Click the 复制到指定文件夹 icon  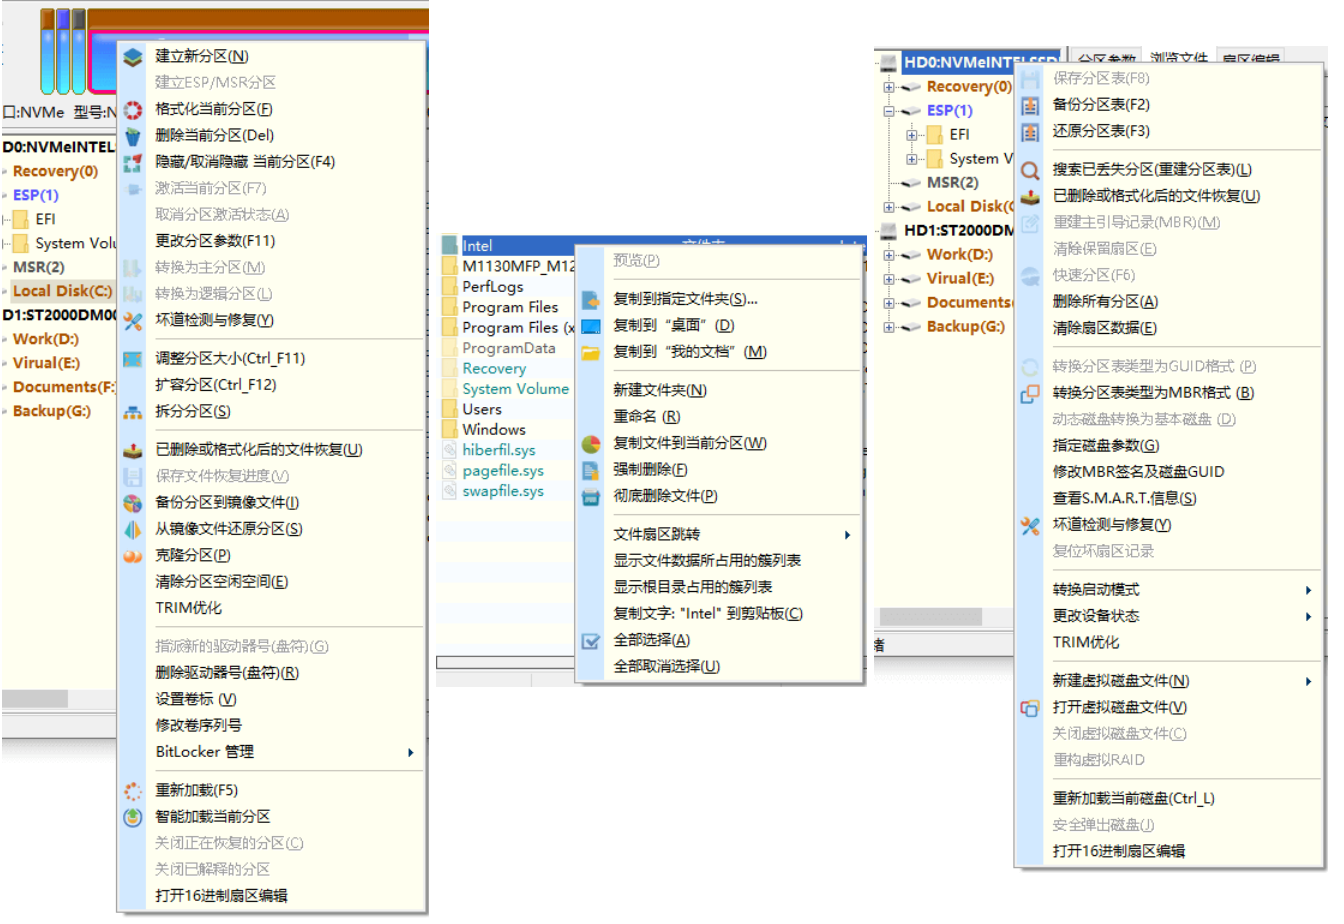tap(591, 299)
